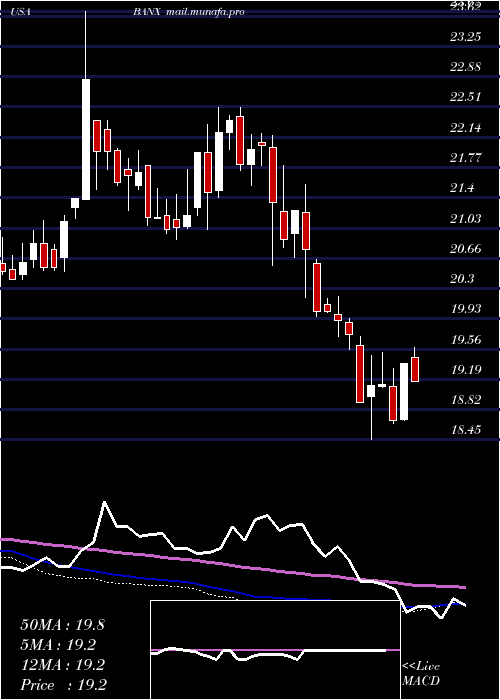
Task: Click the USA market label
Action: tap(20, 12)
